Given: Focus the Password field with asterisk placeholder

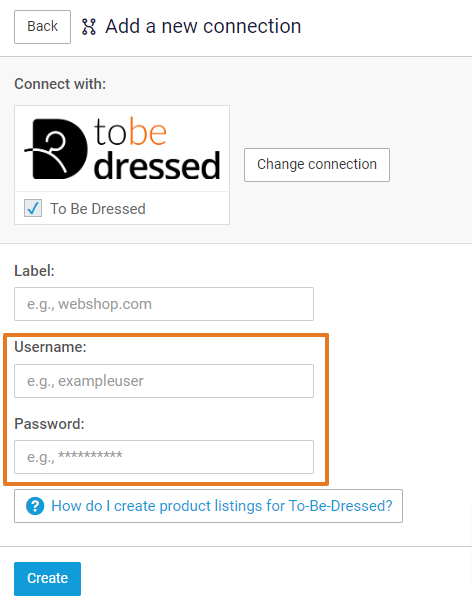Looking at the screenshot, I should [x=164, y=457].
